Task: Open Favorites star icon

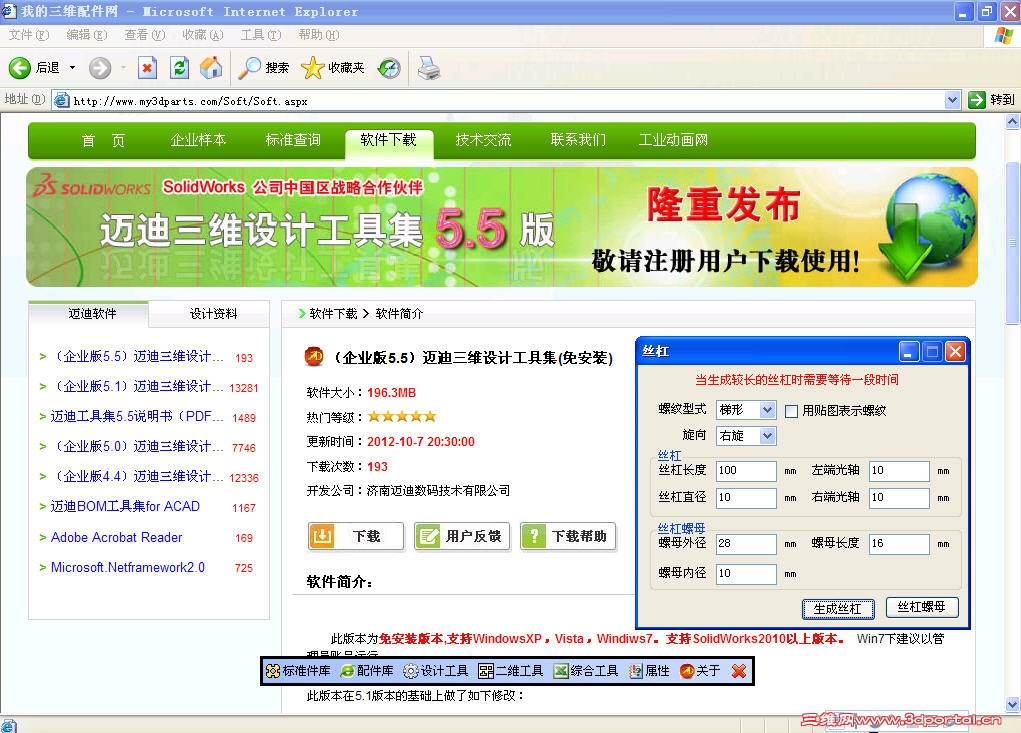Action: [313, 68]
